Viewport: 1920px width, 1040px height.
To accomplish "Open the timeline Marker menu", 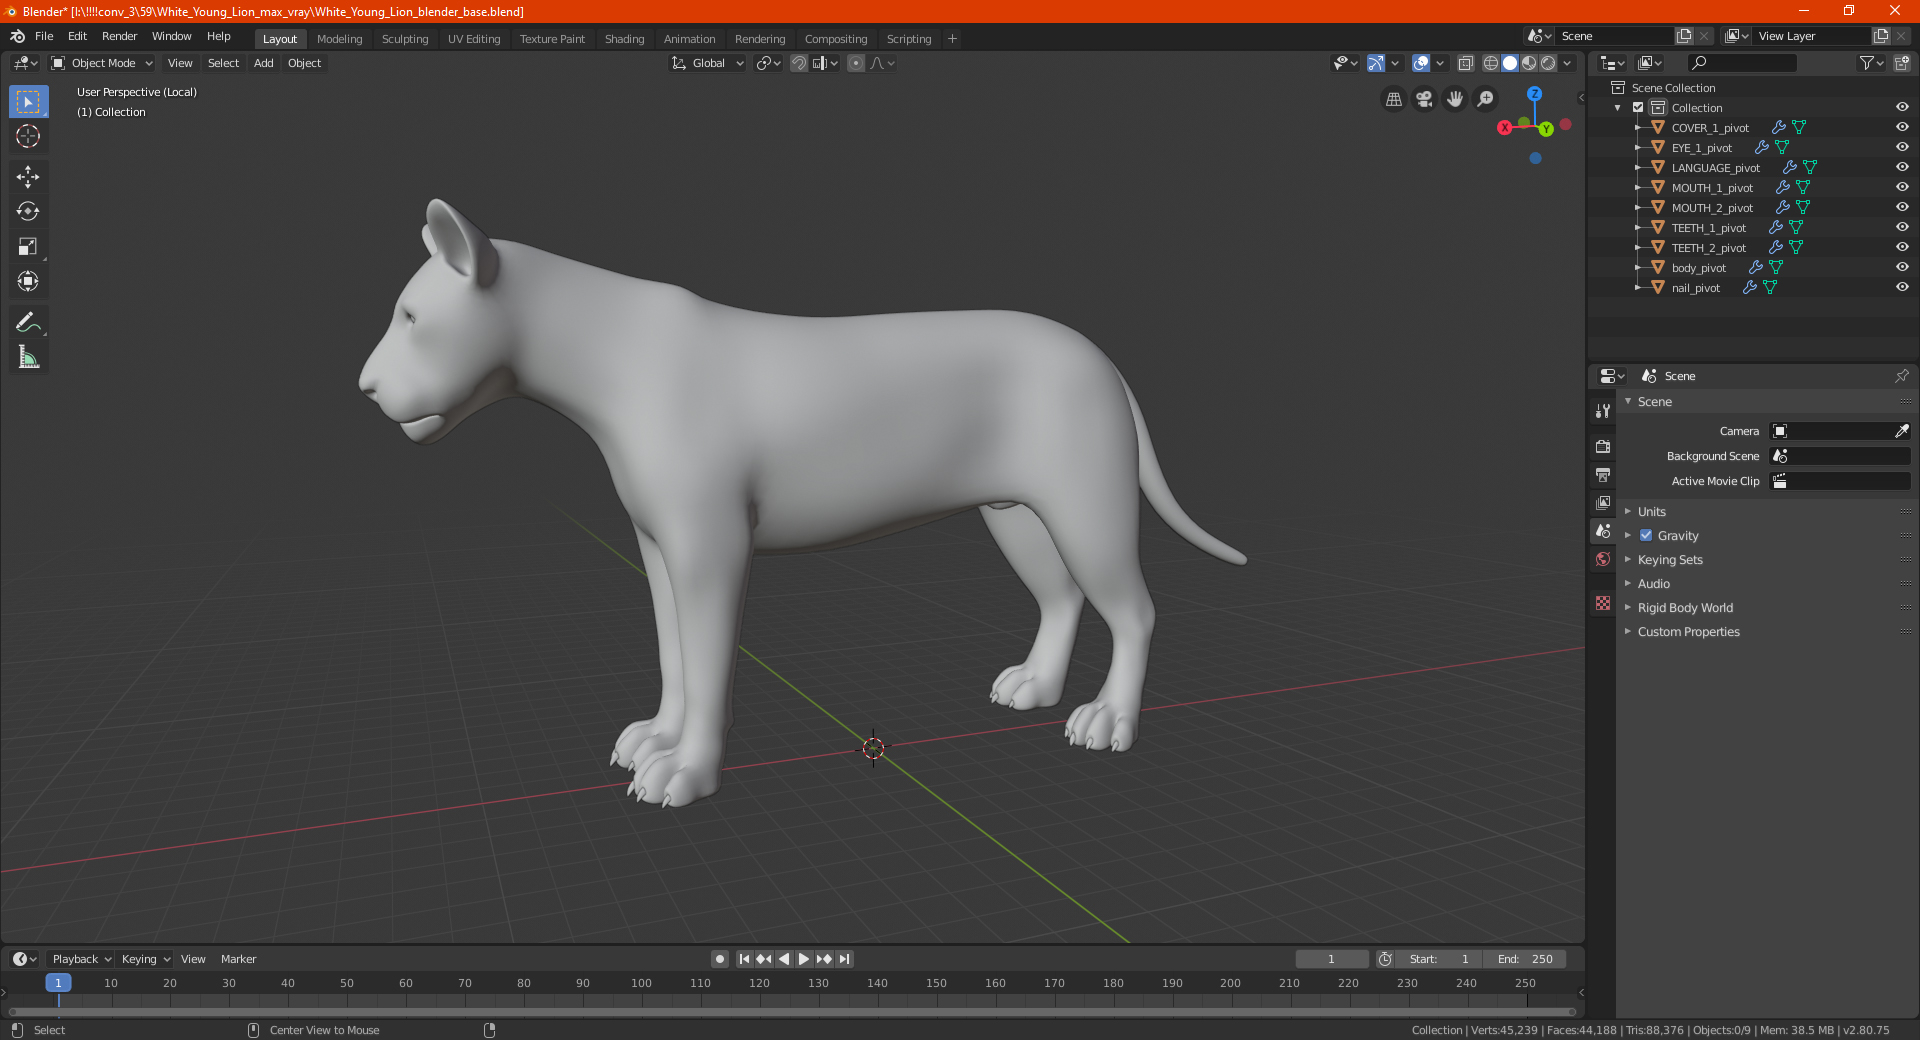I will (x=238, y=959).
